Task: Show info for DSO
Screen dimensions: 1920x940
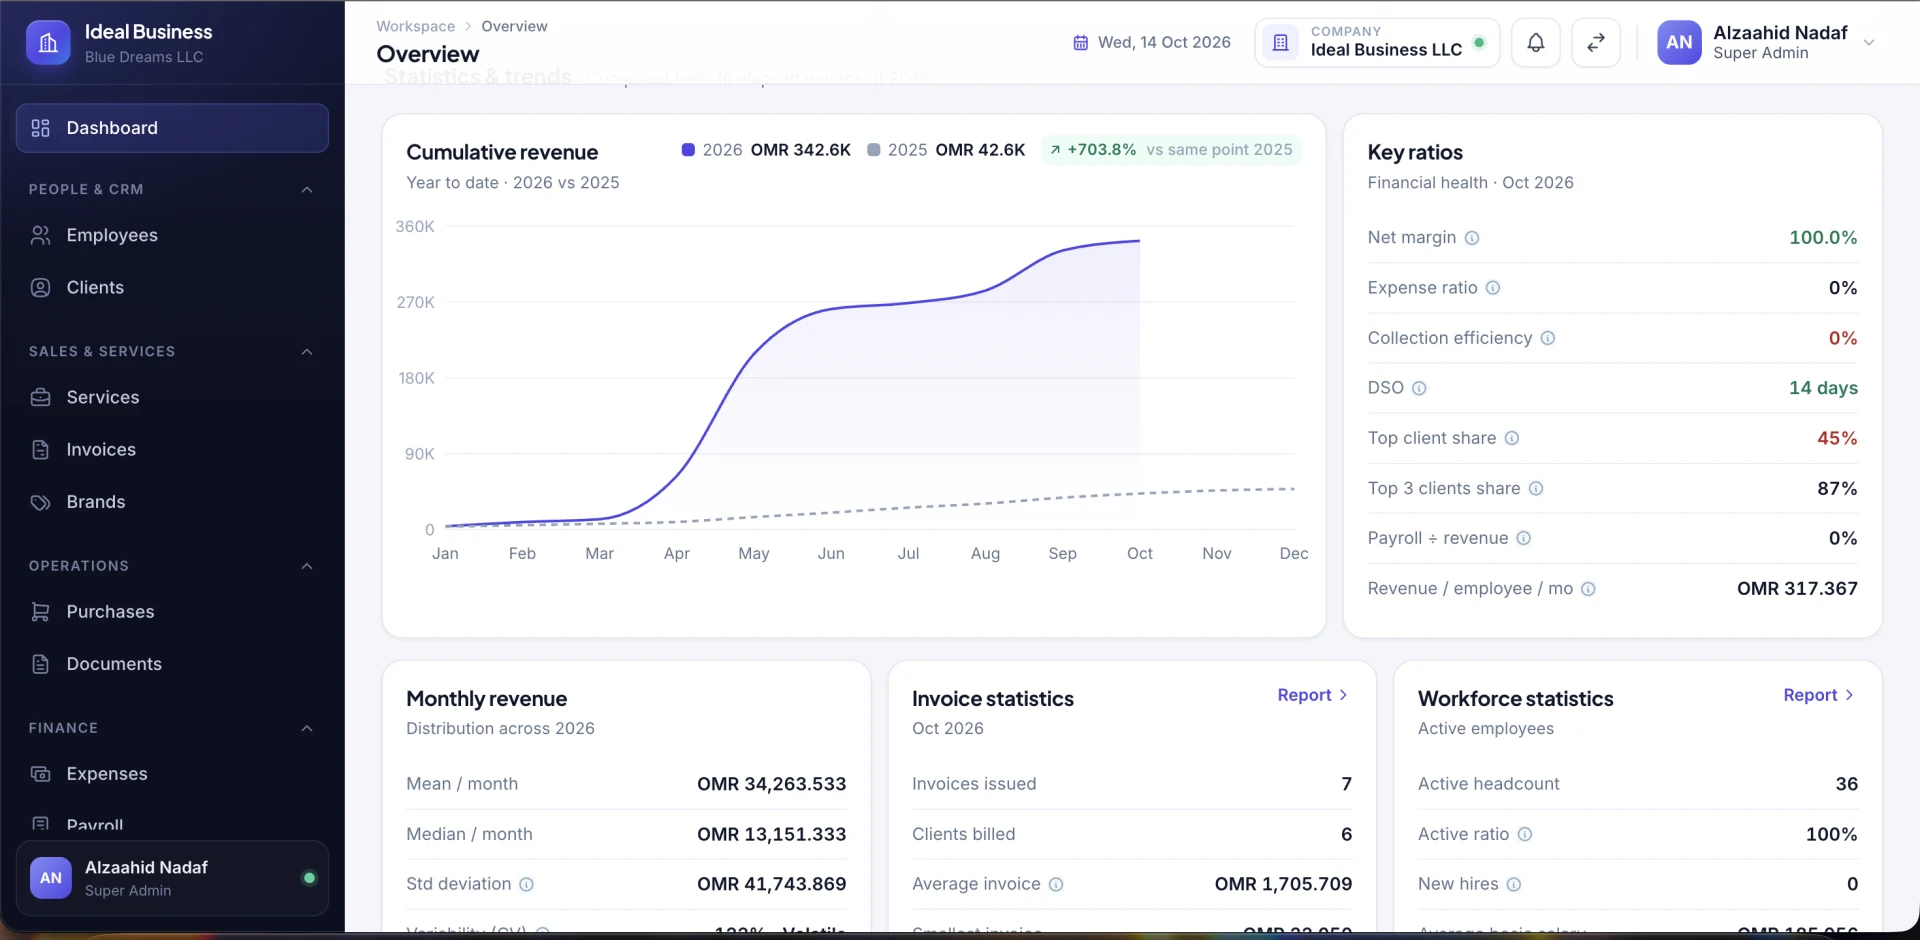Action: click(x=1419, y=388)
